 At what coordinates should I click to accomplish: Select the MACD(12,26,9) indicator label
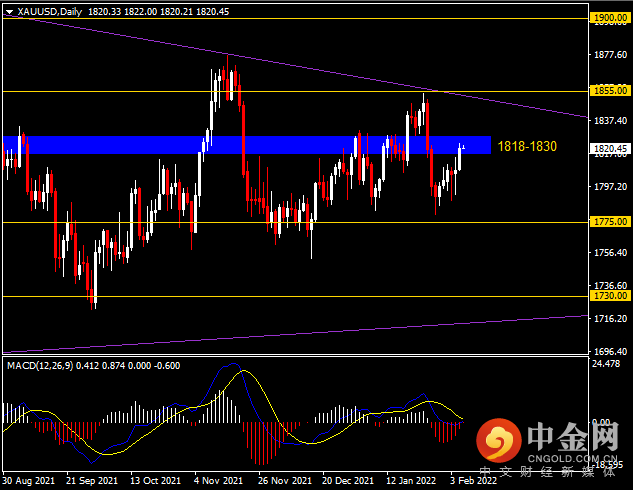(40, 366)
